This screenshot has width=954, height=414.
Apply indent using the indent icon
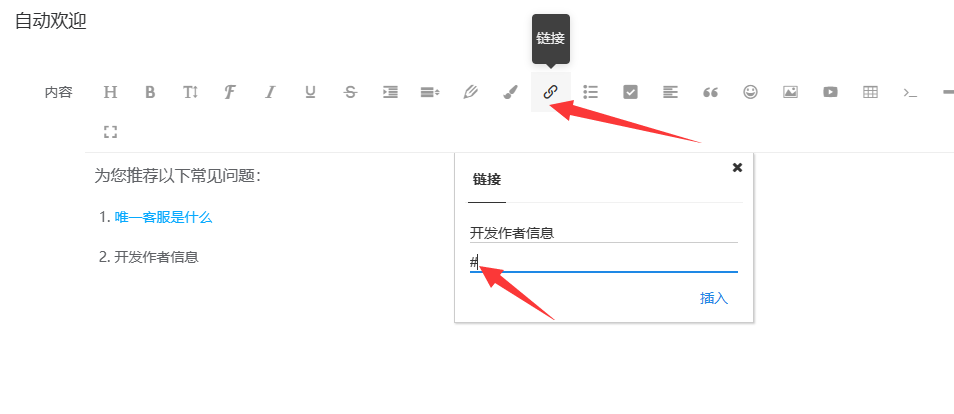[x=390, y=92]
